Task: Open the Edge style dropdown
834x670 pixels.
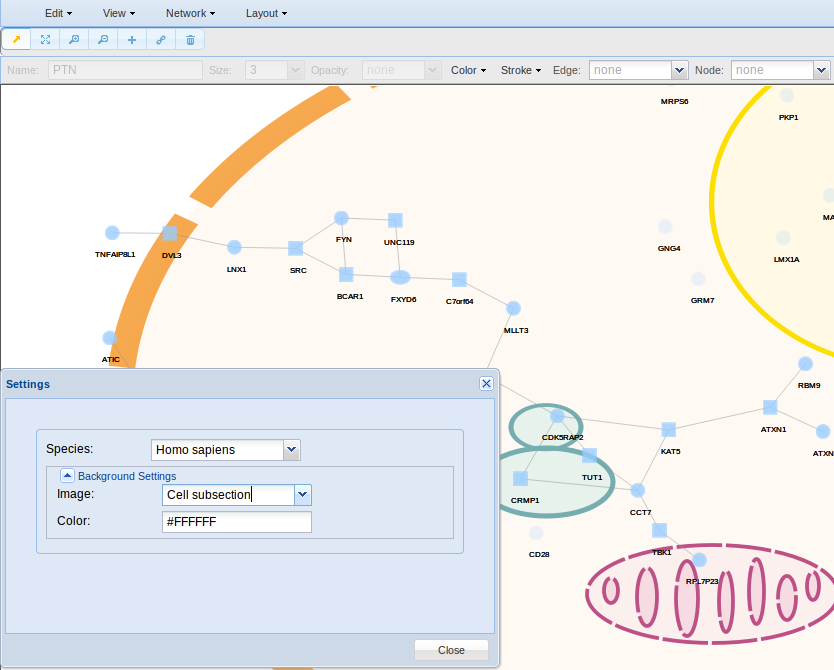Action: [x=680, y=70]
